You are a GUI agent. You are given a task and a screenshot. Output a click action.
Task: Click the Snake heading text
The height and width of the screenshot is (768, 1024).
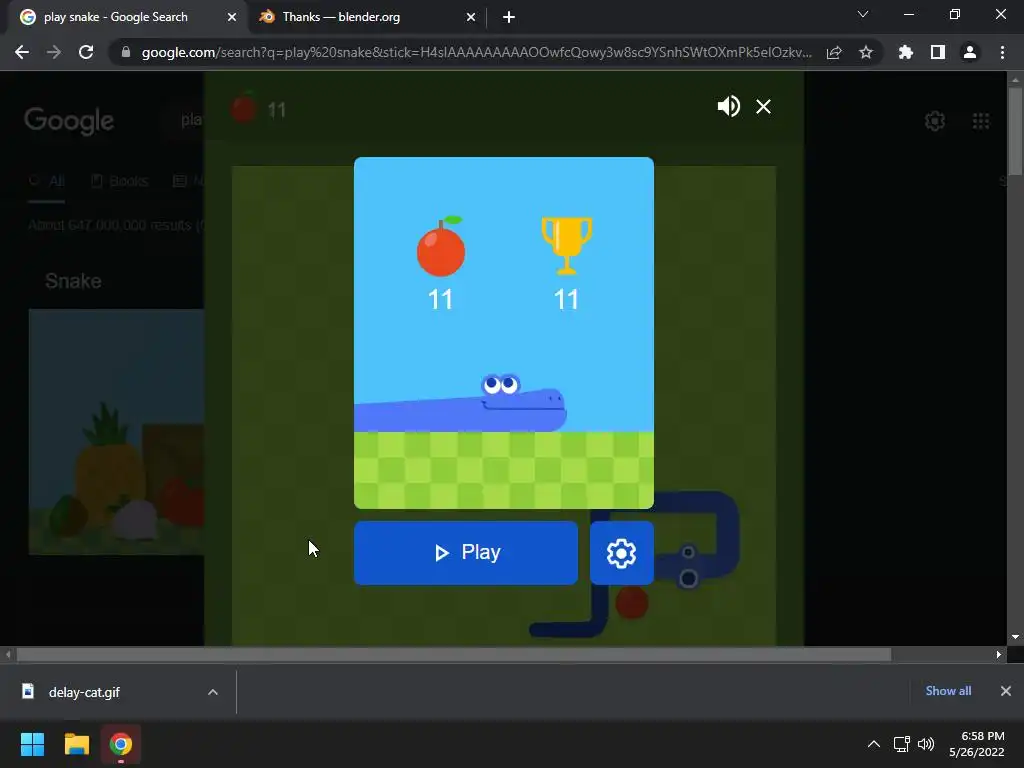73,281
